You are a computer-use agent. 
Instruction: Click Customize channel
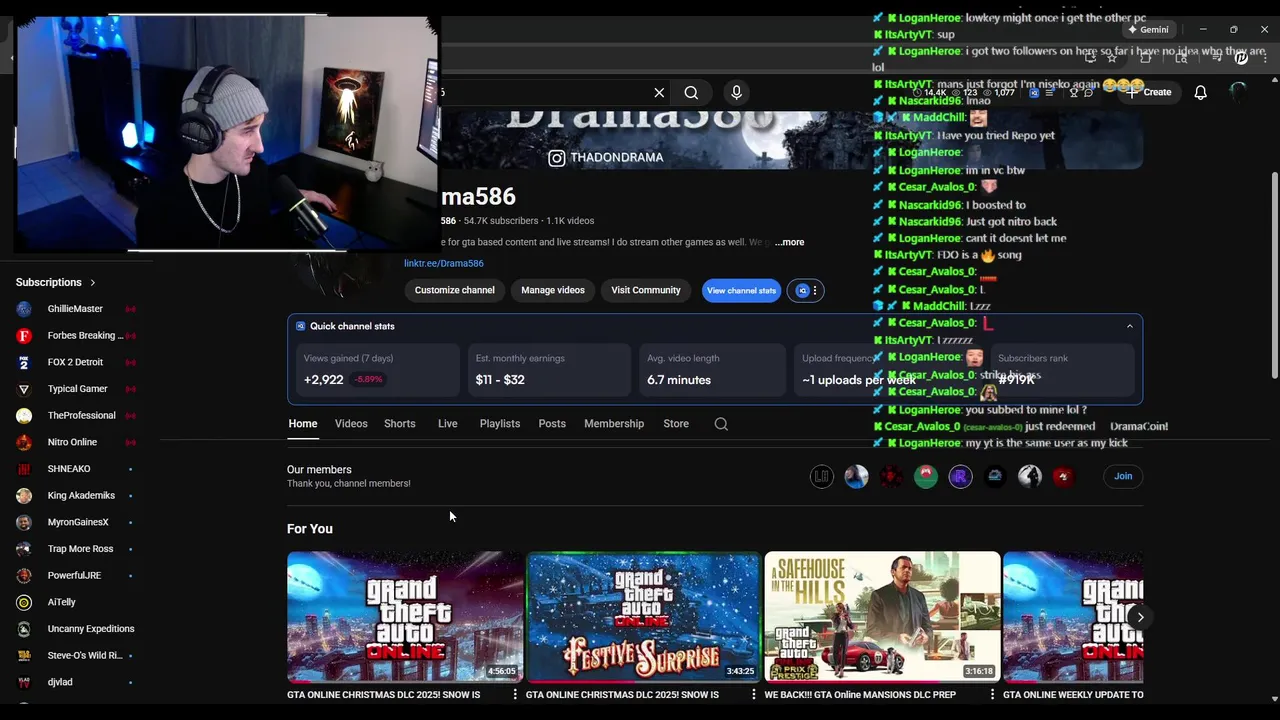tap(455, 290)
